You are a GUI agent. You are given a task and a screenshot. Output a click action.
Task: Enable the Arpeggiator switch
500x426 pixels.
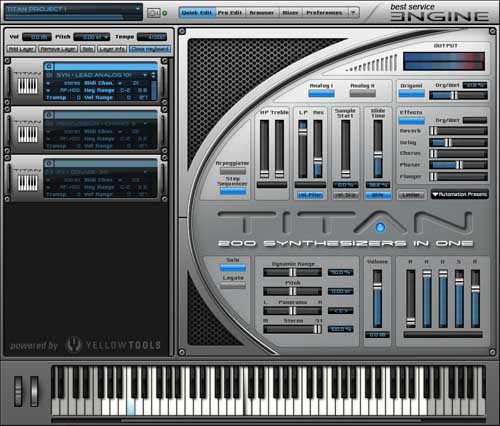(233, 171)
